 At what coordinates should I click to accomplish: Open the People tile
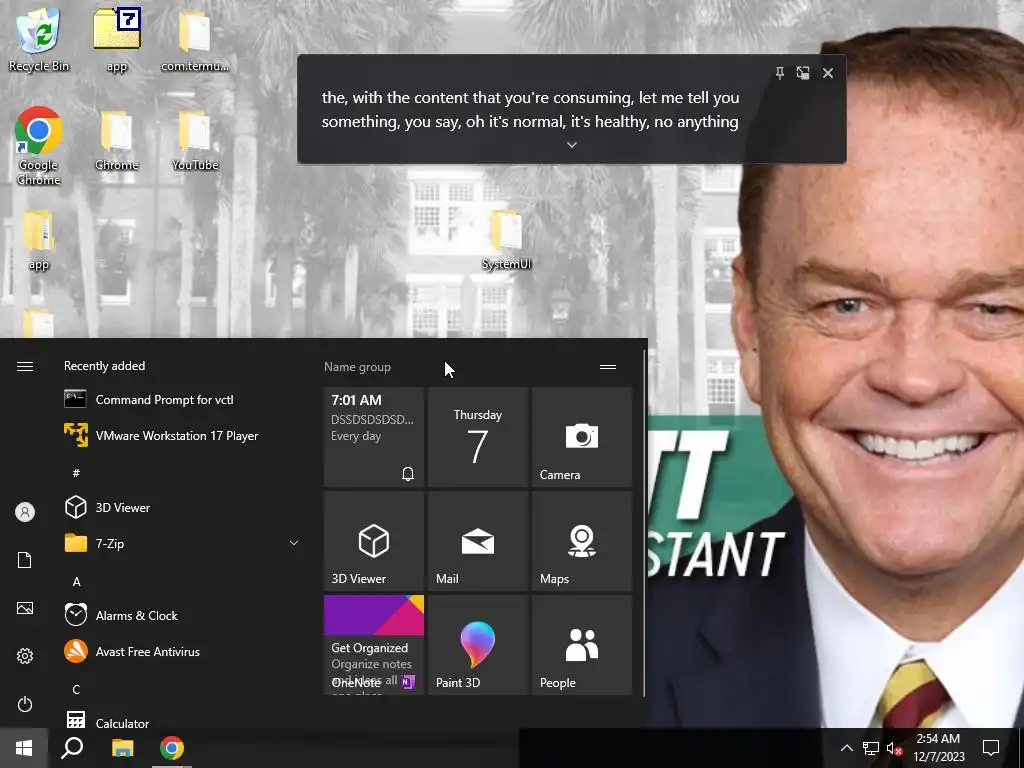pyautogui.click(x=582, y=645)
